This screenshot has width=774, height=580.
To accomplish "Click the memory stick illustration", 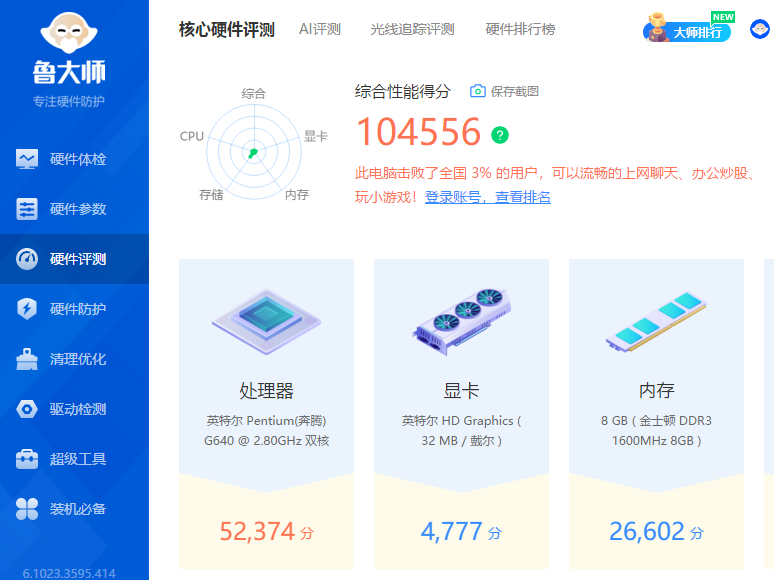I will [x=656, y=321].
